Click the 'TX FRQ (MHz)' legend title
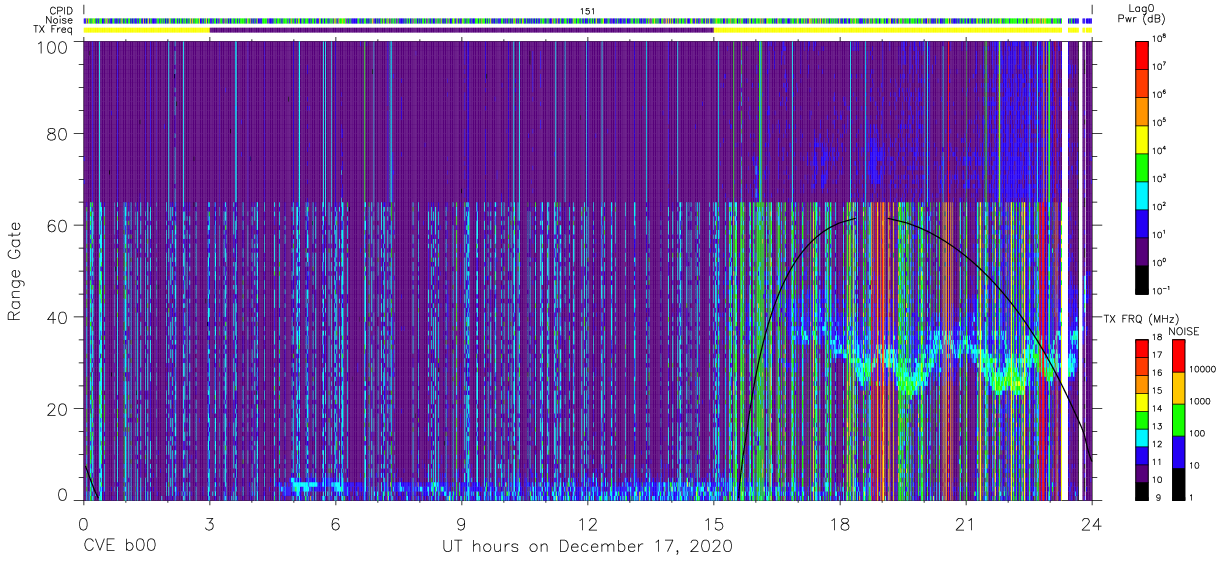Image resolution: width=1228 pixels, height=567 pixels. 1140,319
